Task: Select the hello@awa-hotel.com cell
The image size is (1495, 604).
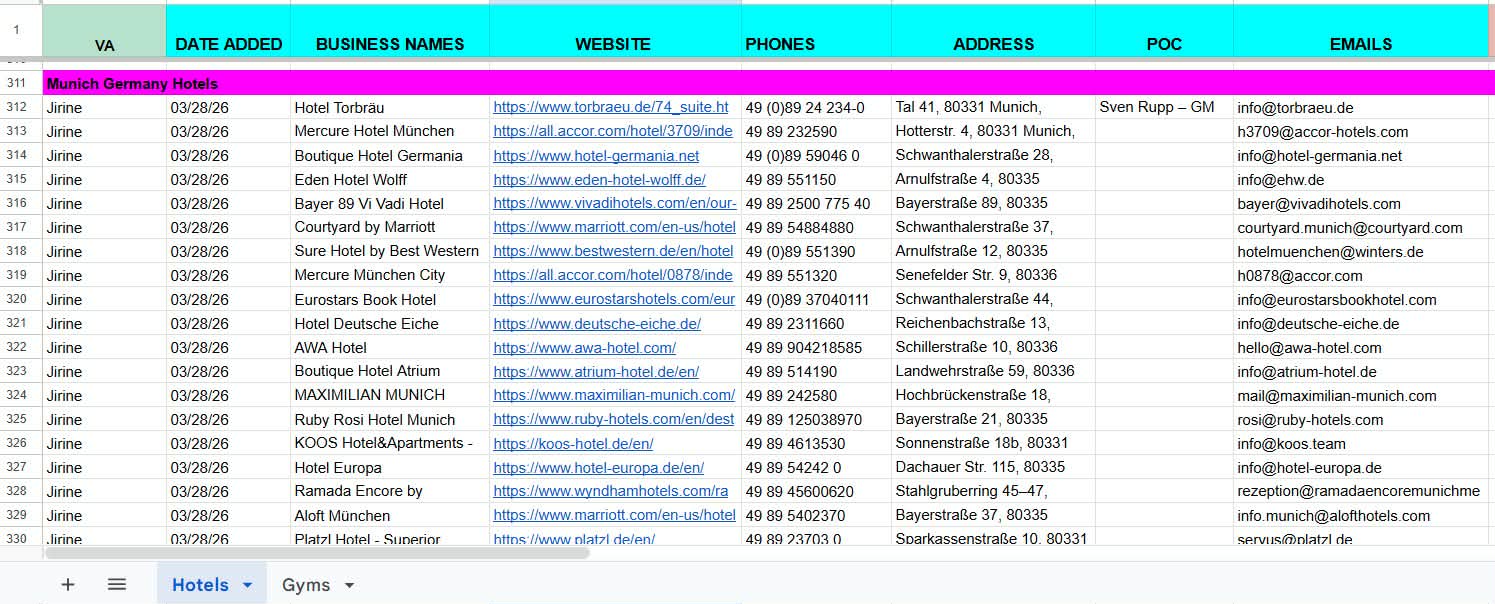Action: click(x=1361, y=347)
